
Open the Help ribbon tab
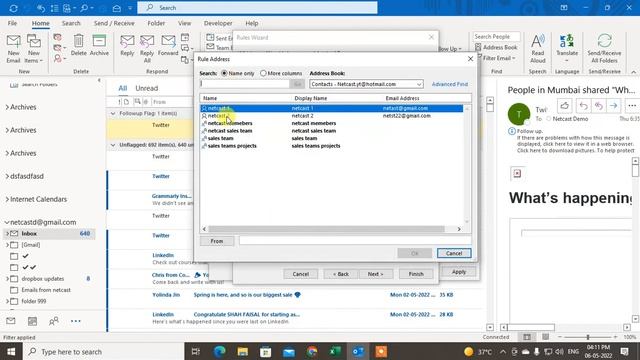tap(251, 23)
